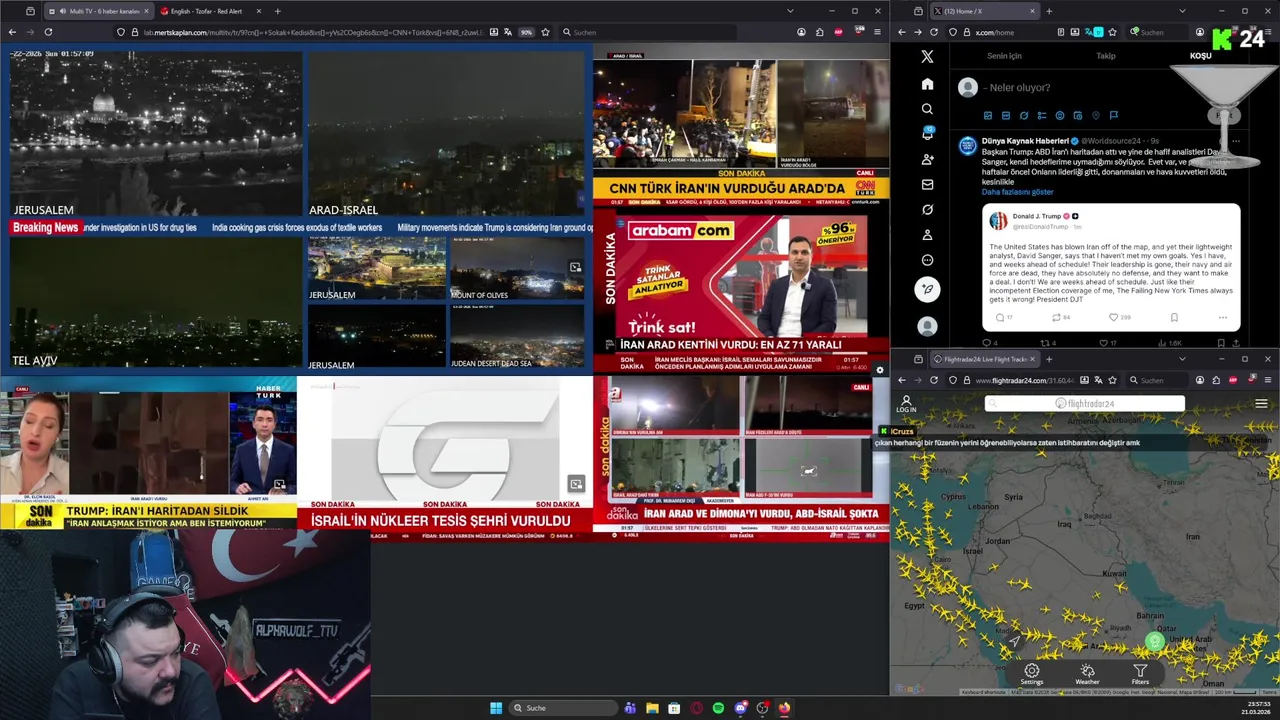Screen dimensions: 1280x720
Task: Open more options on Dünya Kaynak Haberleri post
Action: click(1236, 141)
